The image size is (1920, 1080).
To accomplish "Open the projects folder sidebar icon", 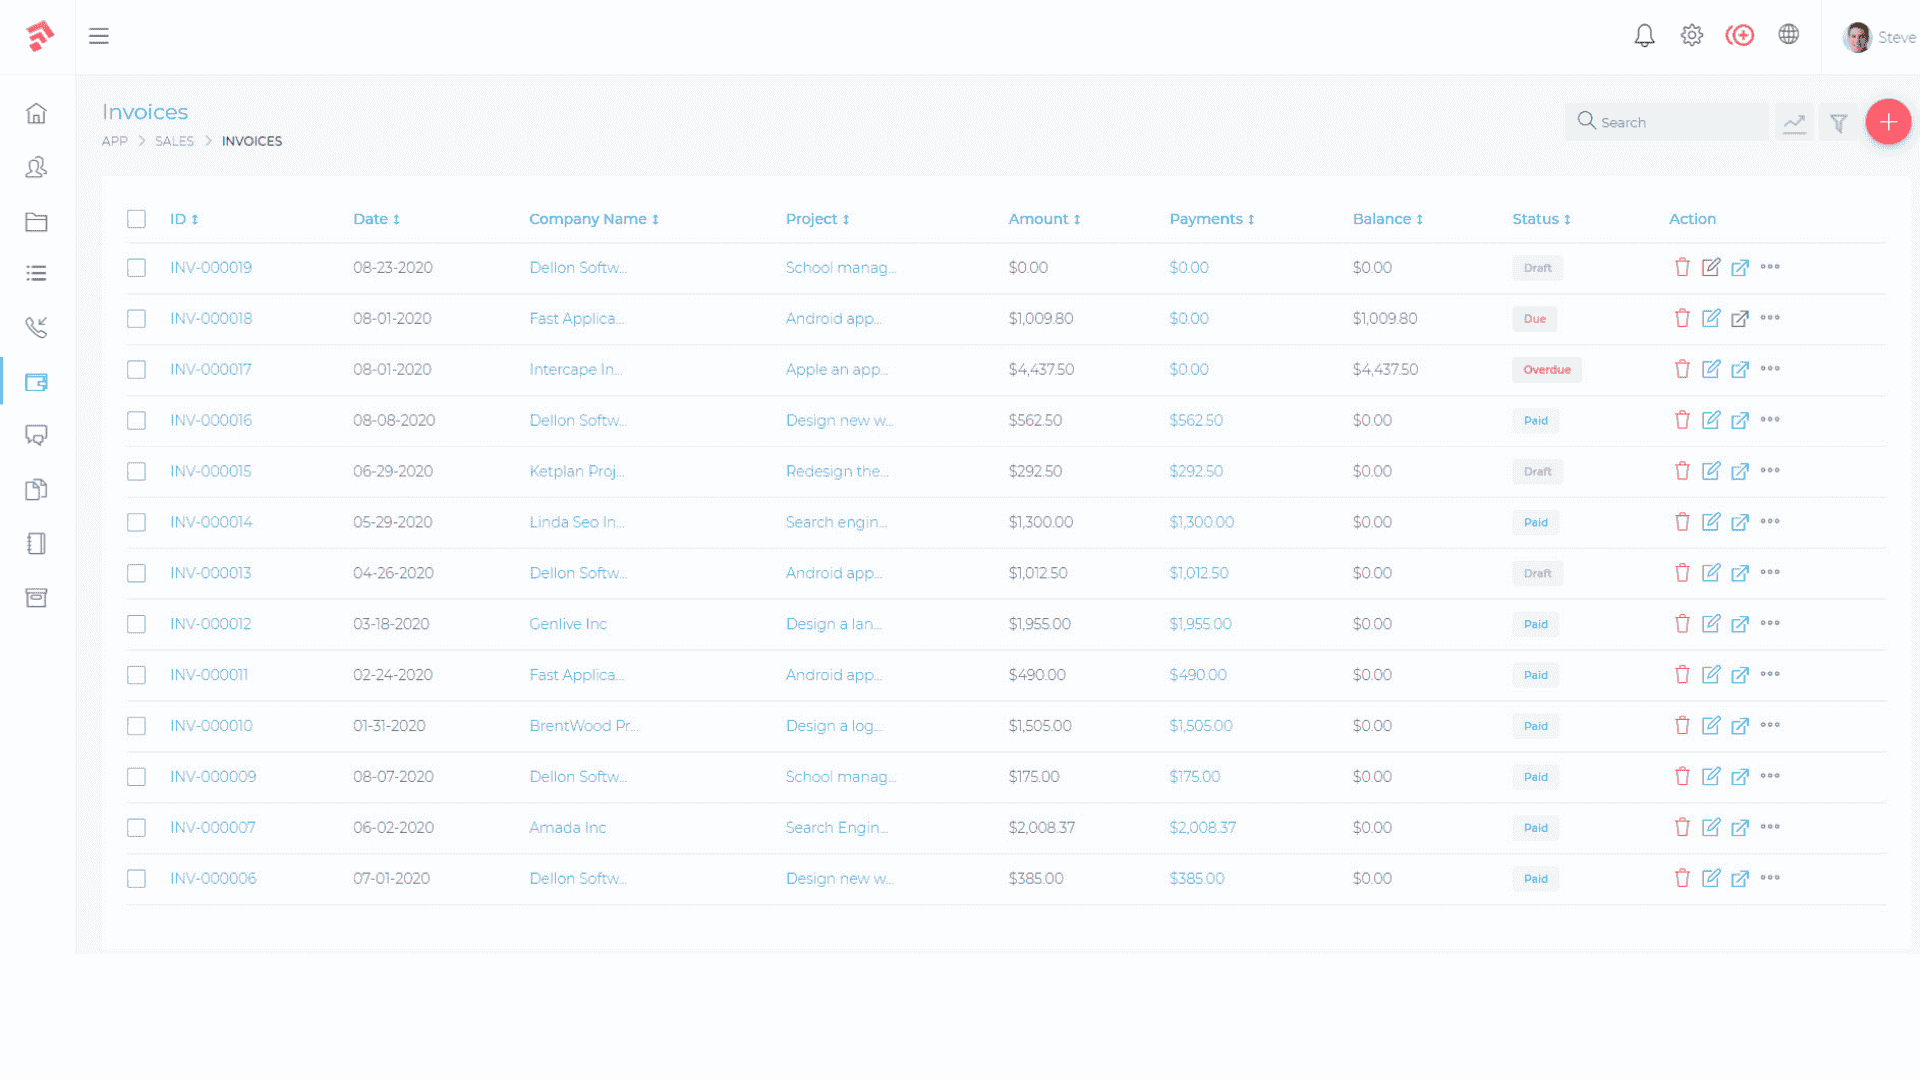I will [x=36, y=221].
